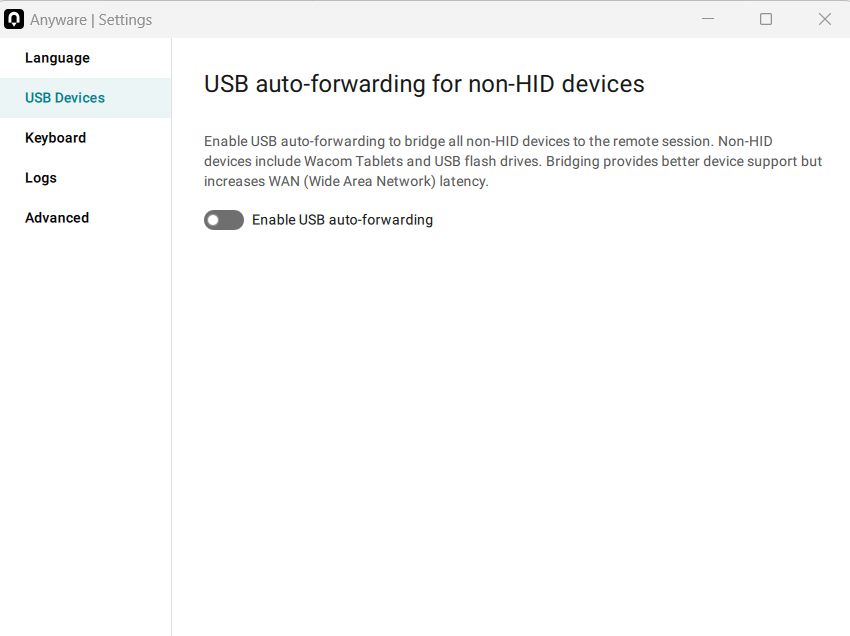Select the USB Devices sidebar item
Viewport: 850px width, 636px height.
click(x=85, y=98)
